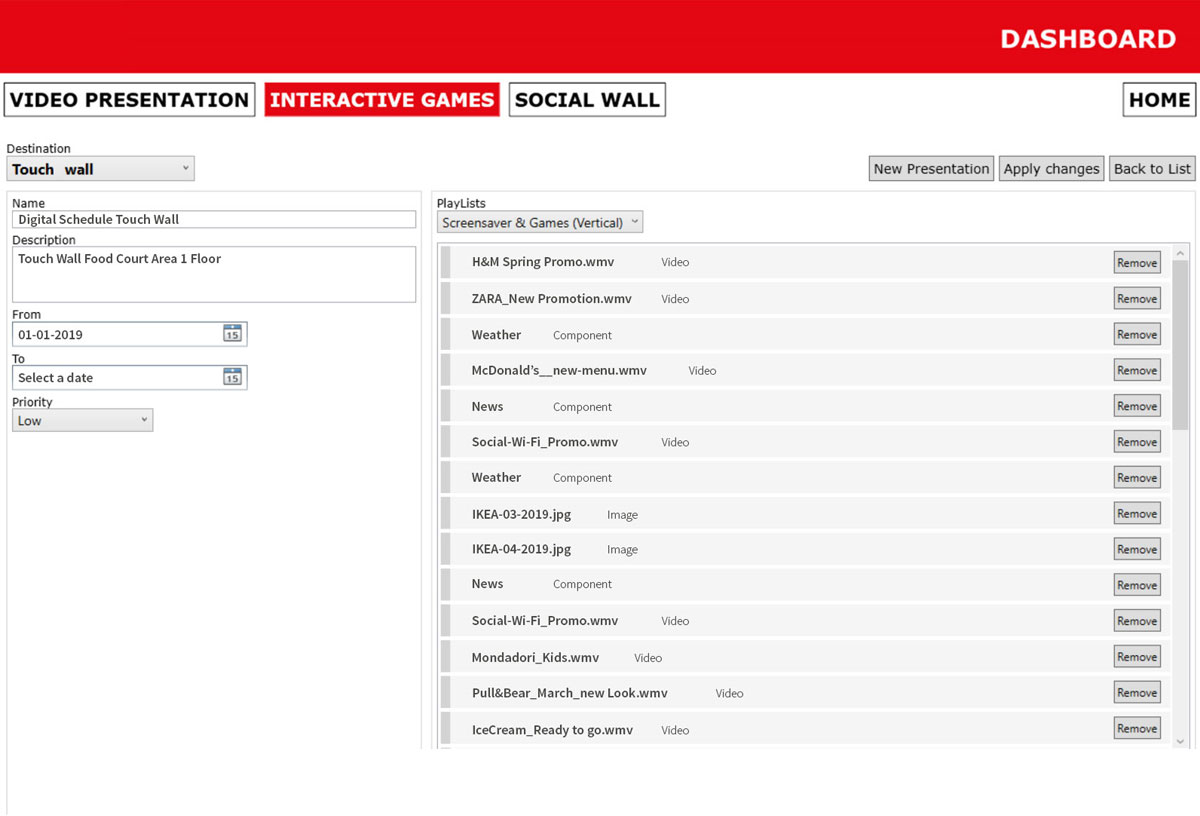Switch to the SOCIAL WALL tab

coord(587,100)
